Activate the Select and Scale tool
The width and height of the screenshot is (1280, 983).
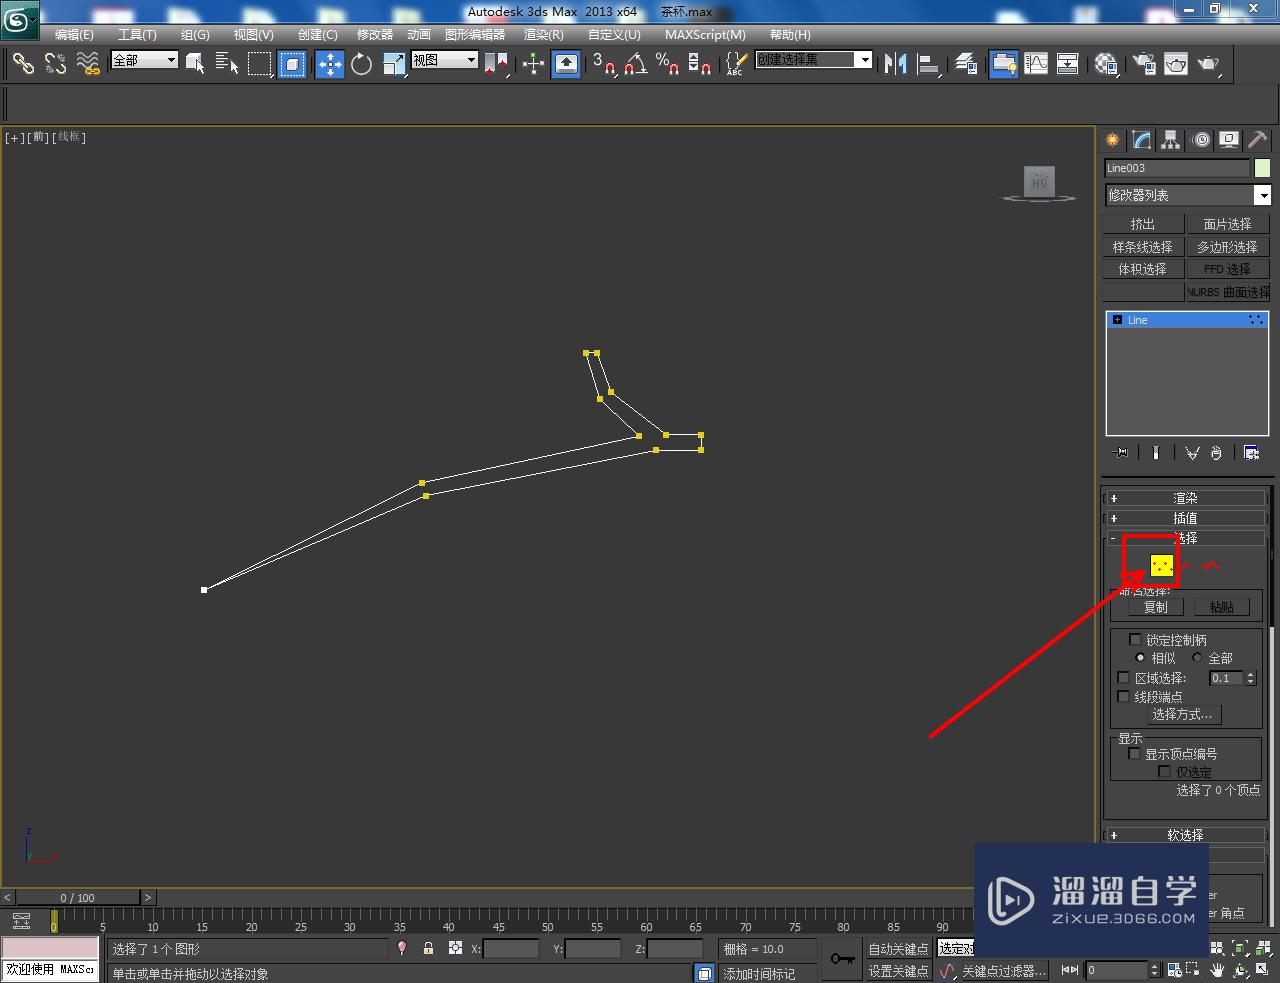pyautogui.click(x=394, y=64)
